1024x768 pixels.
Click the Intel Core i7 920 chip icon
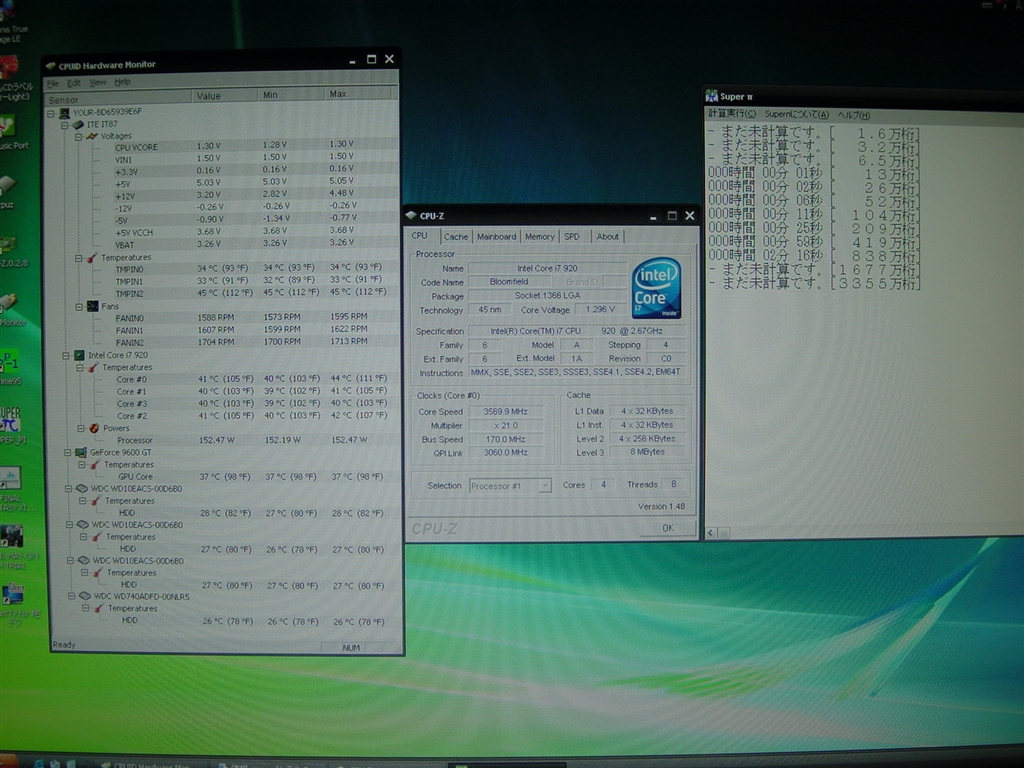[x=79, y=355]
